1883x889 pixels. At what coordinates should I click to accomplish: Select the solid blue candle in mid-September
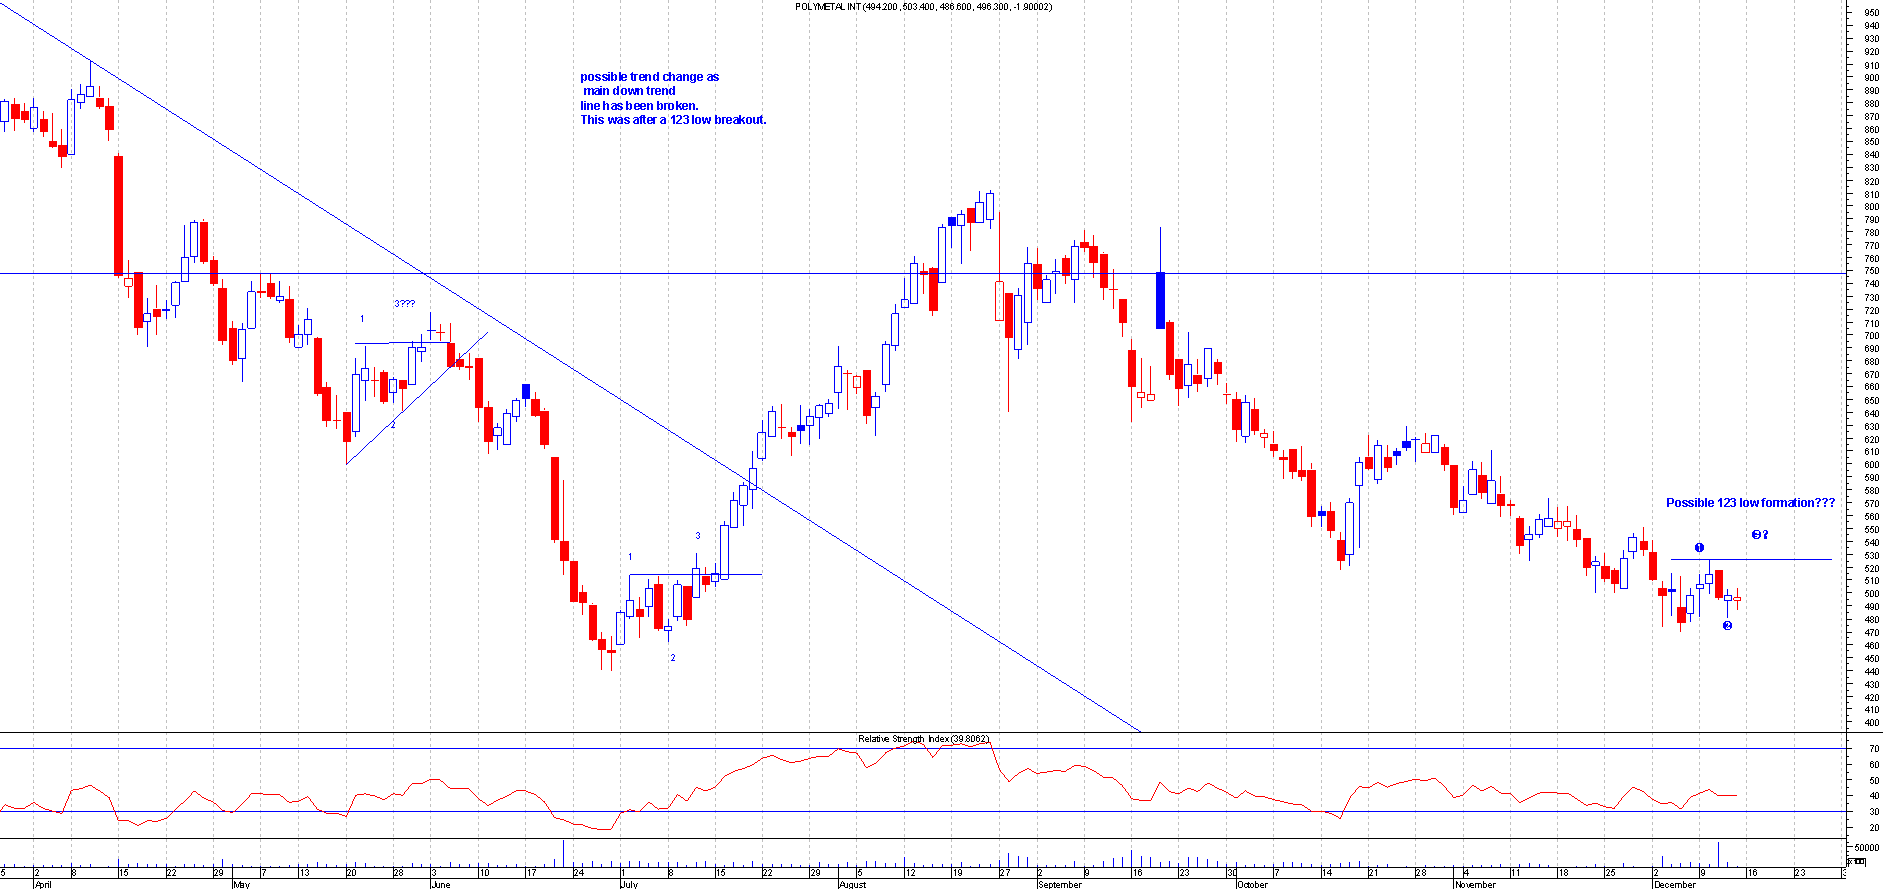(x=1160, y=299)
